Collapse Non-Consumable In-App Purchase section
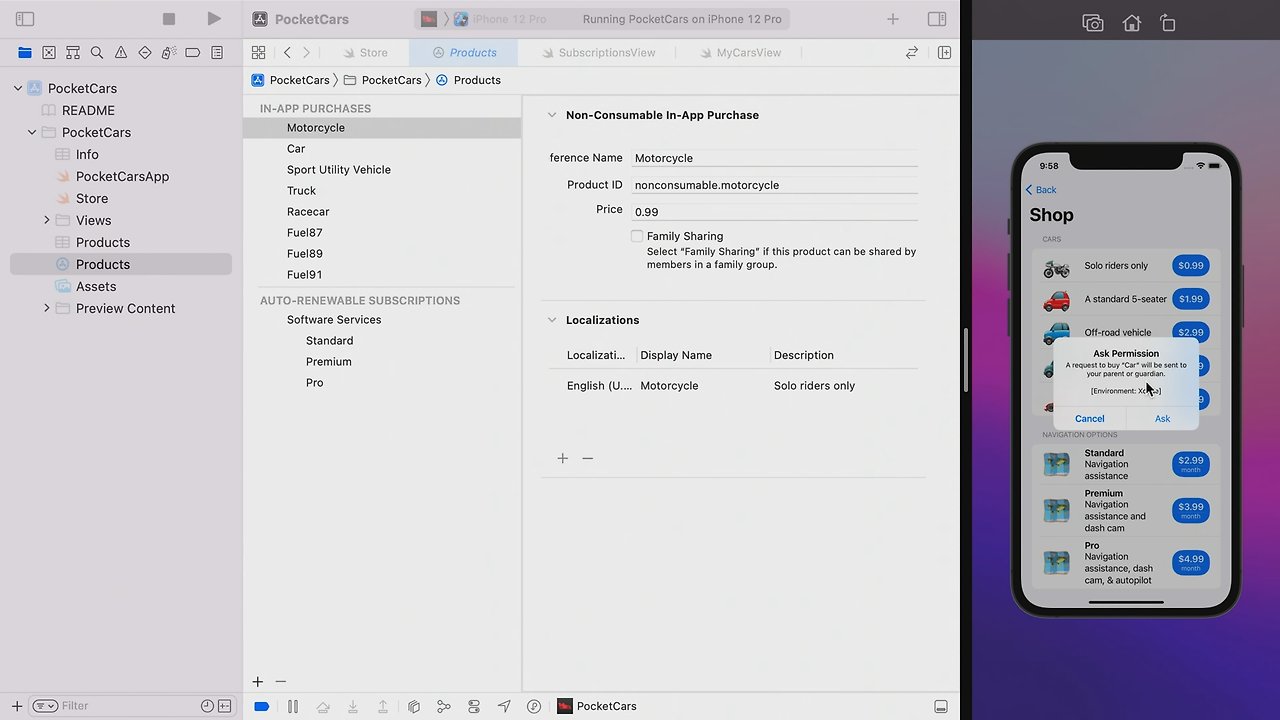This screenshot has height=720, width=1280. pos(551,115)
